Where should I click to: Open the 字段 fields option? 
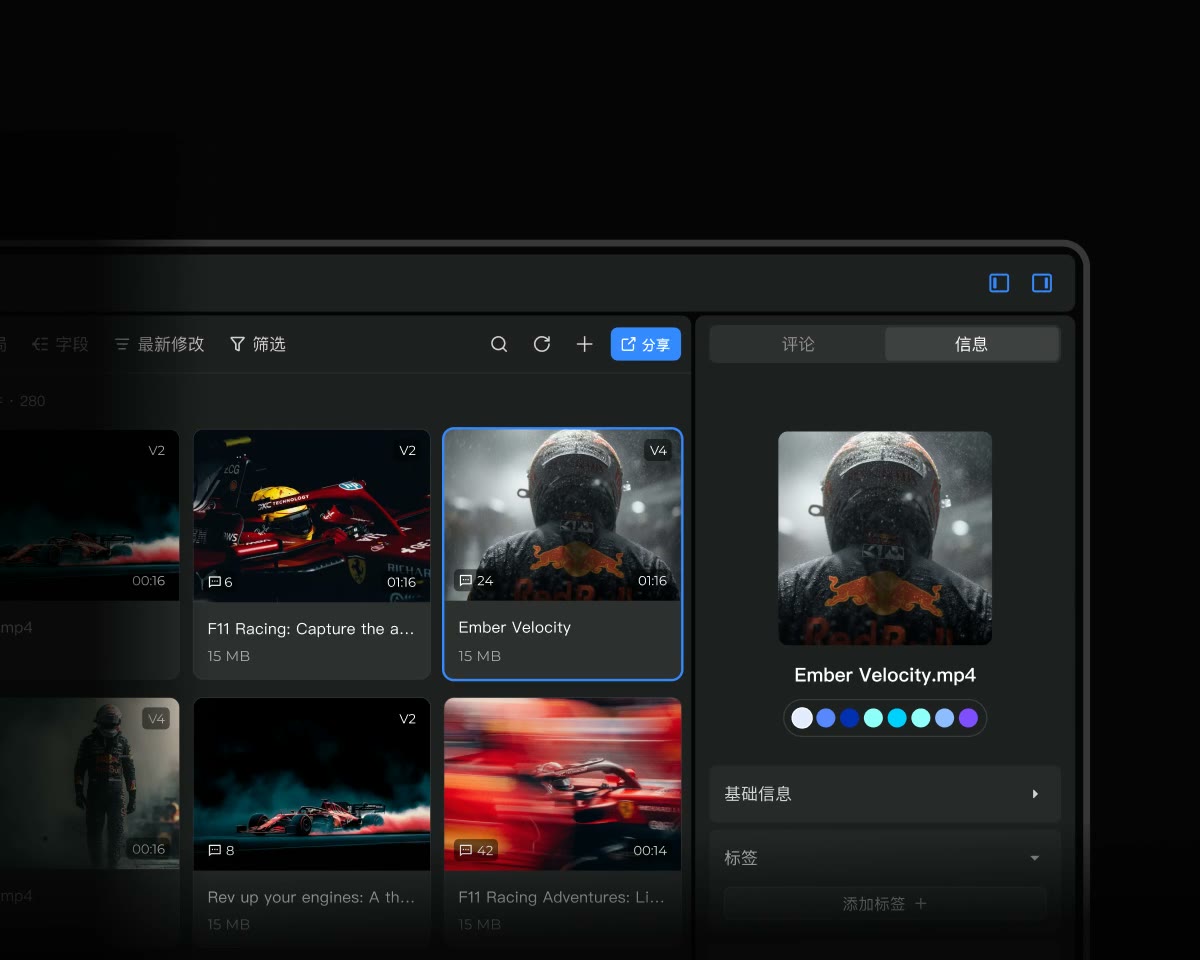(x=60, y=344)
